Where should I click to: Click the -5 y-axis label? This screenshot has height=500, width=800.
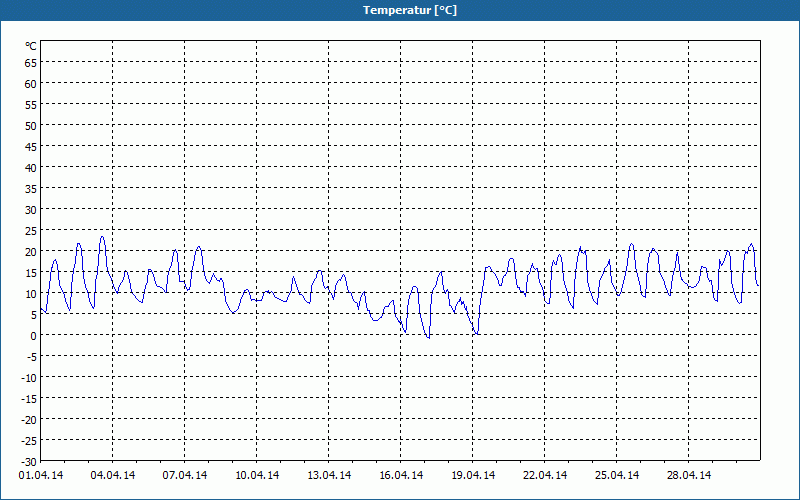coord(32,357)
